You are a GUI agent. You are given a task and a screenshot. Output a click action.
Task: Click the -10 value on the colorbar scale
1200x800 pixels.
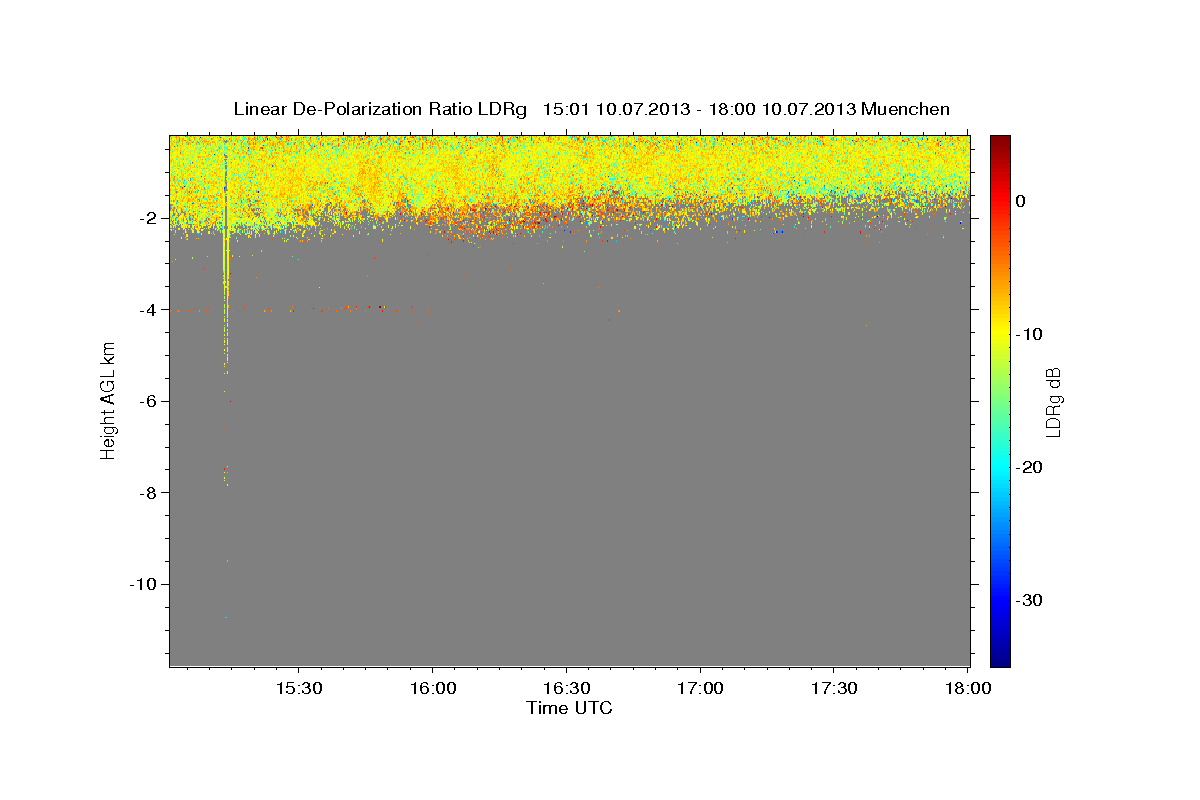1030,334
